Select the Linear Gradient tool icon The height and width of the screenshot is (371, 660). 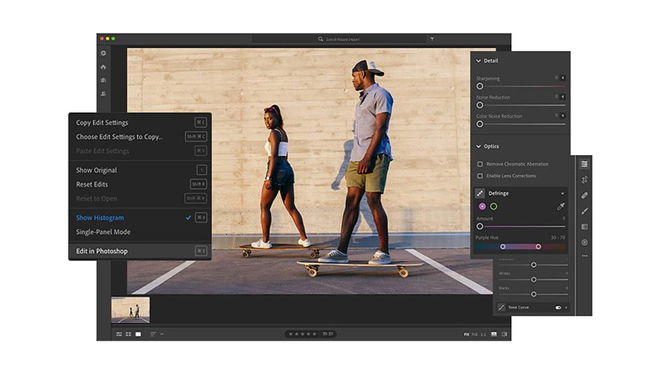[x=584, y=227]
